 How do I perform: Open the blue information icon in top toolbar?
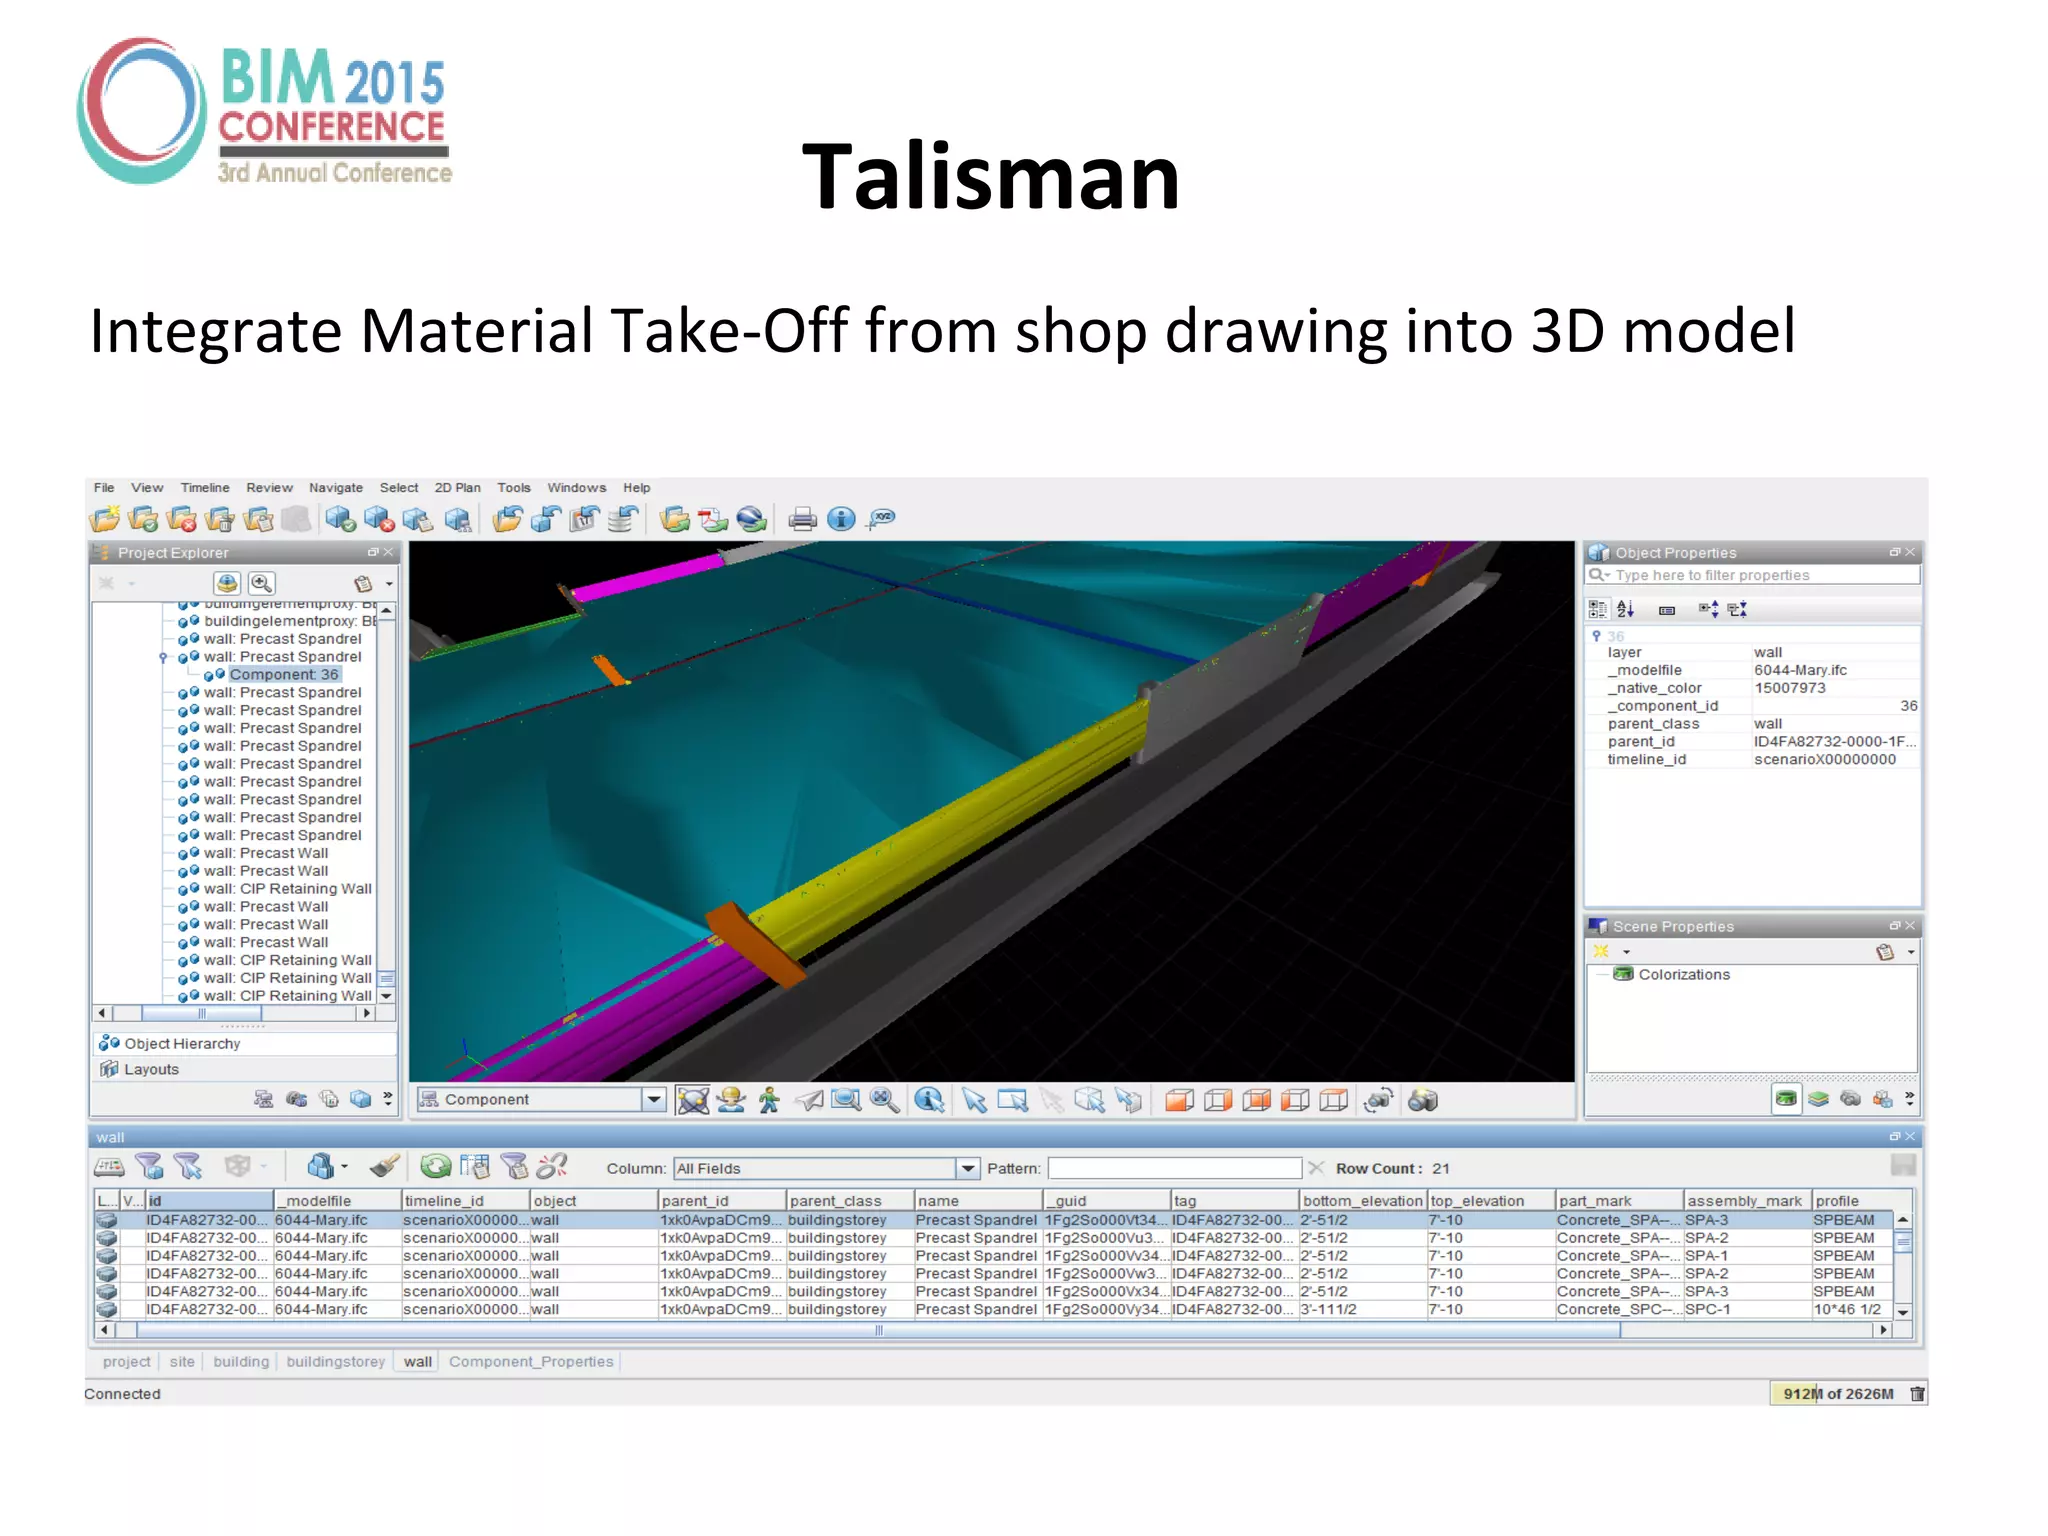(x=842, y=519)
